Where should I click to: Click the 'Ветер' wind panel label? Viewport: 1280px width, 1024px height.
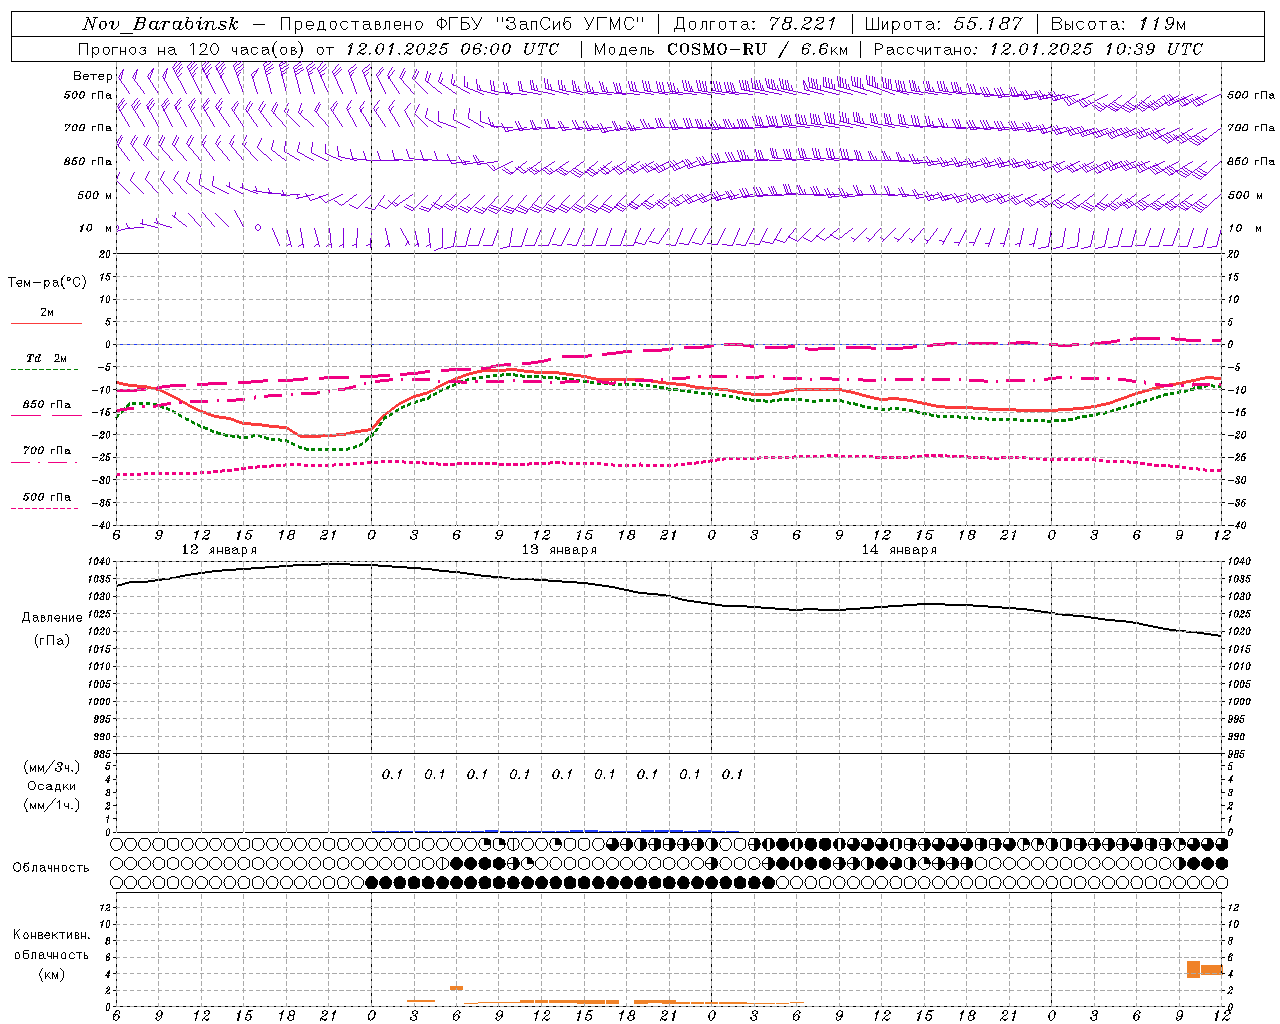pos(92,76)
